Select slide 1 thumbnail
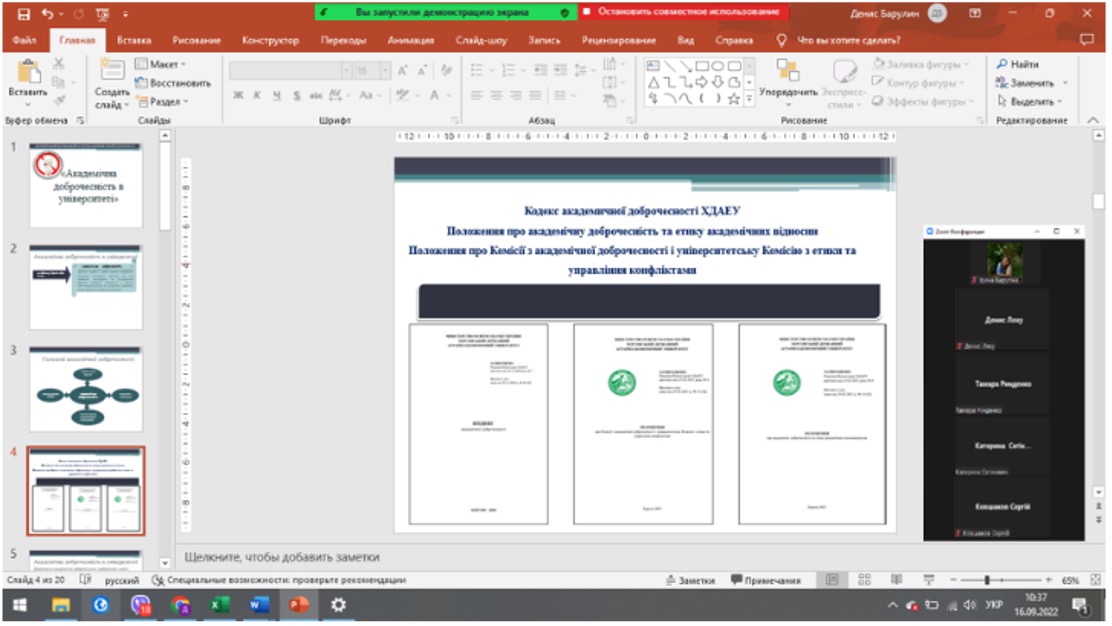The width and height of the screenshot is (1112, 626). 86,184
